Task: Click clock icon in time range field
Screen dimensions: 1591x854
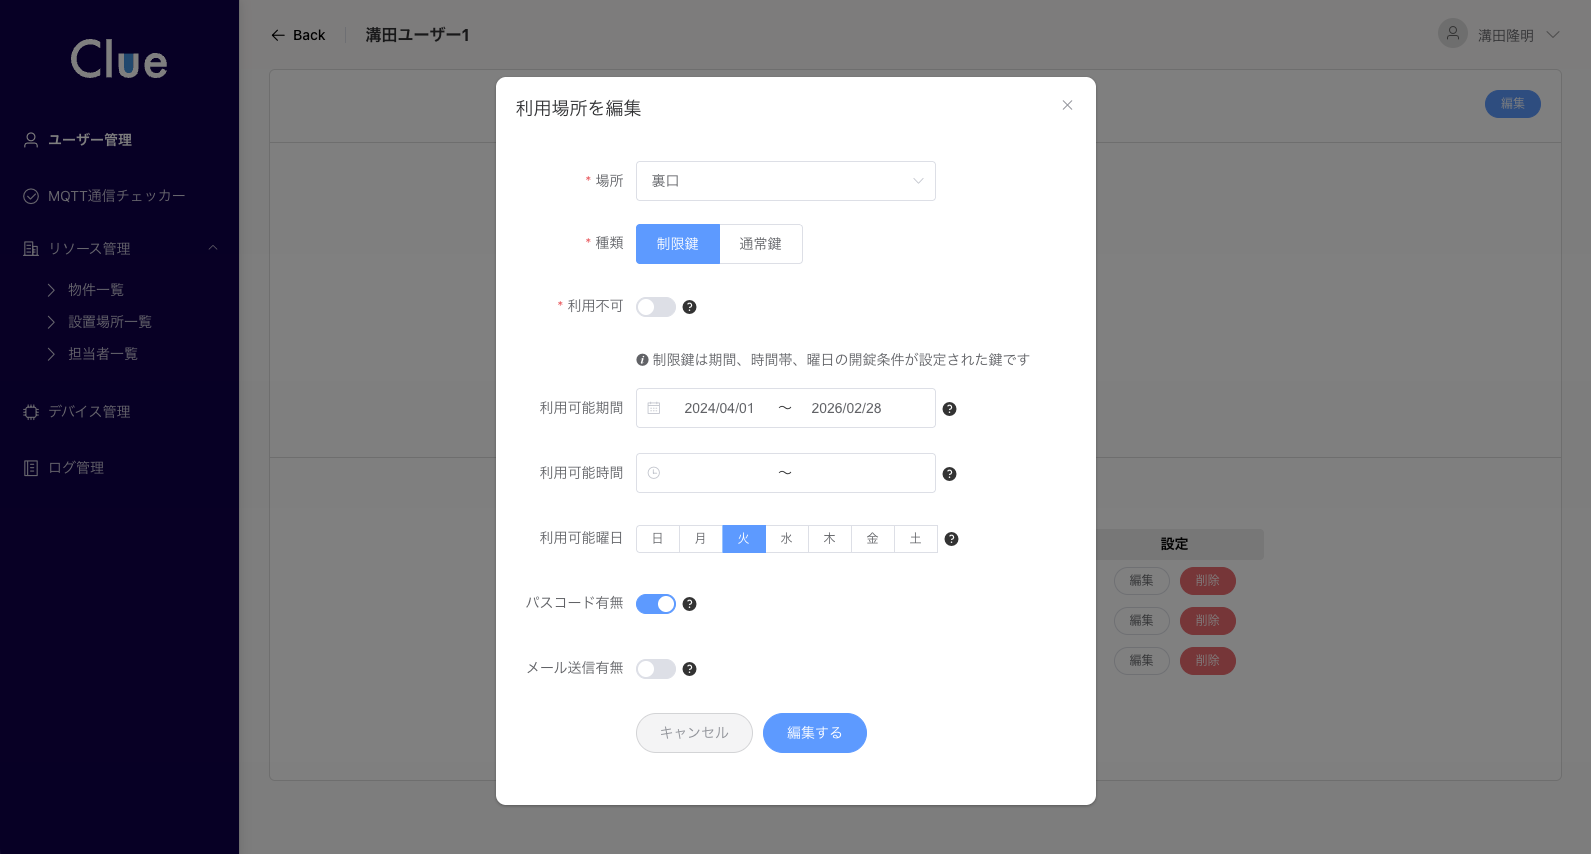Action: [x=654, y=473]
